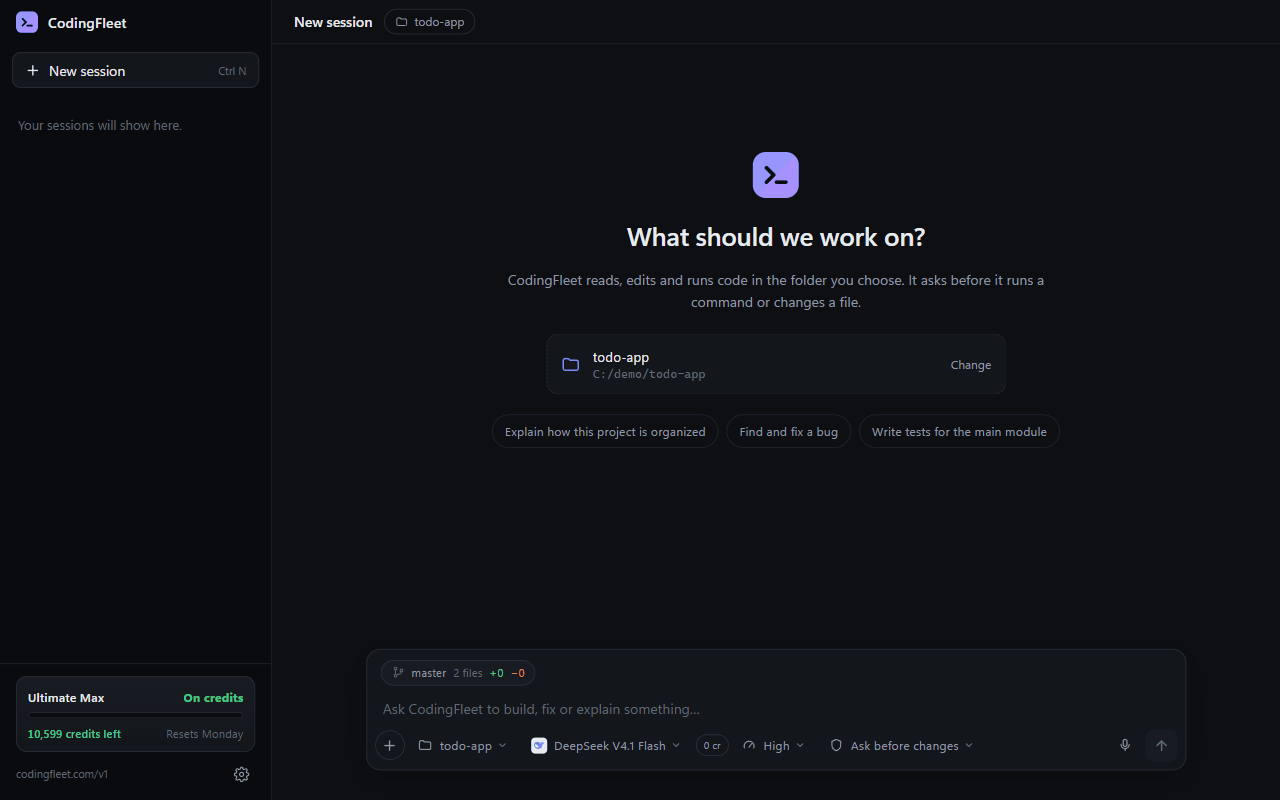Viewport: 1280px width, 800px height.
Task: Click the credits usage progress bar
Action: [135, 715]
